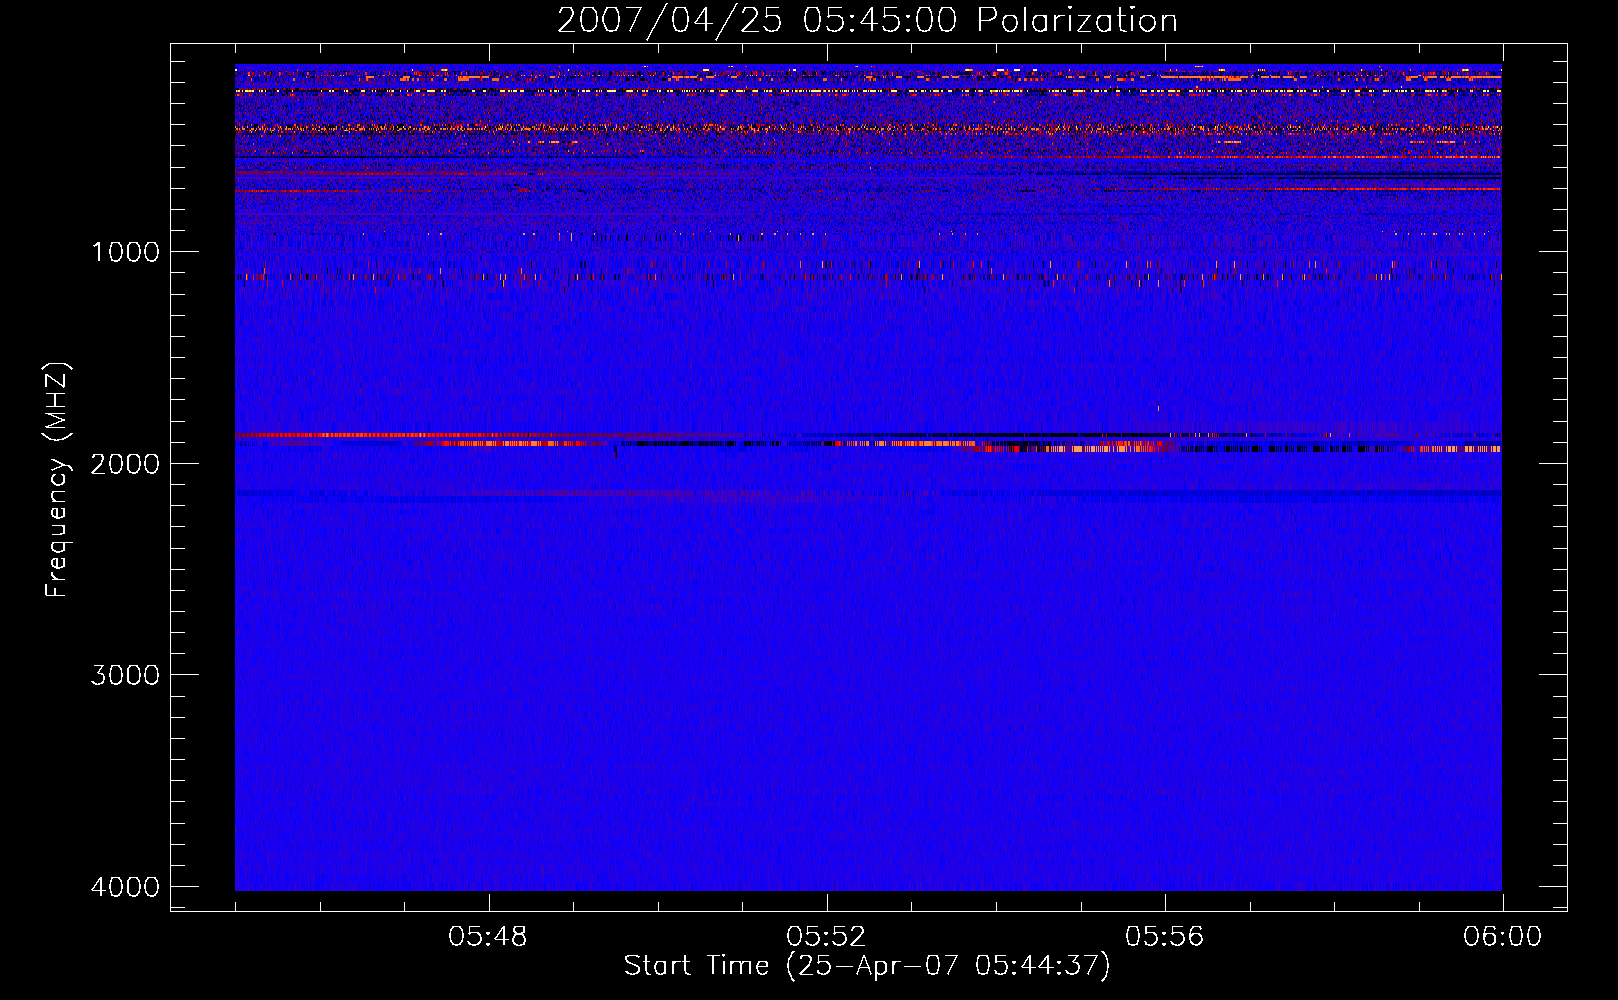Click the 2000 frequency tick label
The height and width of the screenshot is (1000, 1618).
pos(125,464)
